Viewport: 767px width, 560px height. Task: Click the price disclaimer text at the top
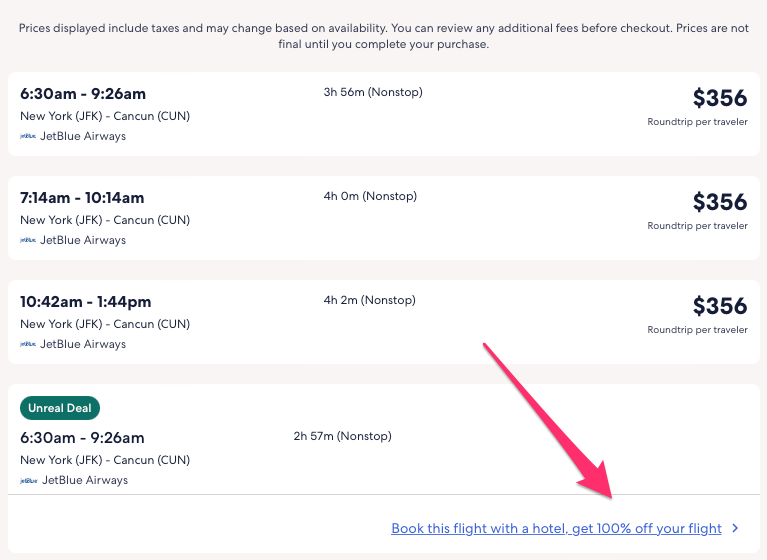[x=383, y=36]
